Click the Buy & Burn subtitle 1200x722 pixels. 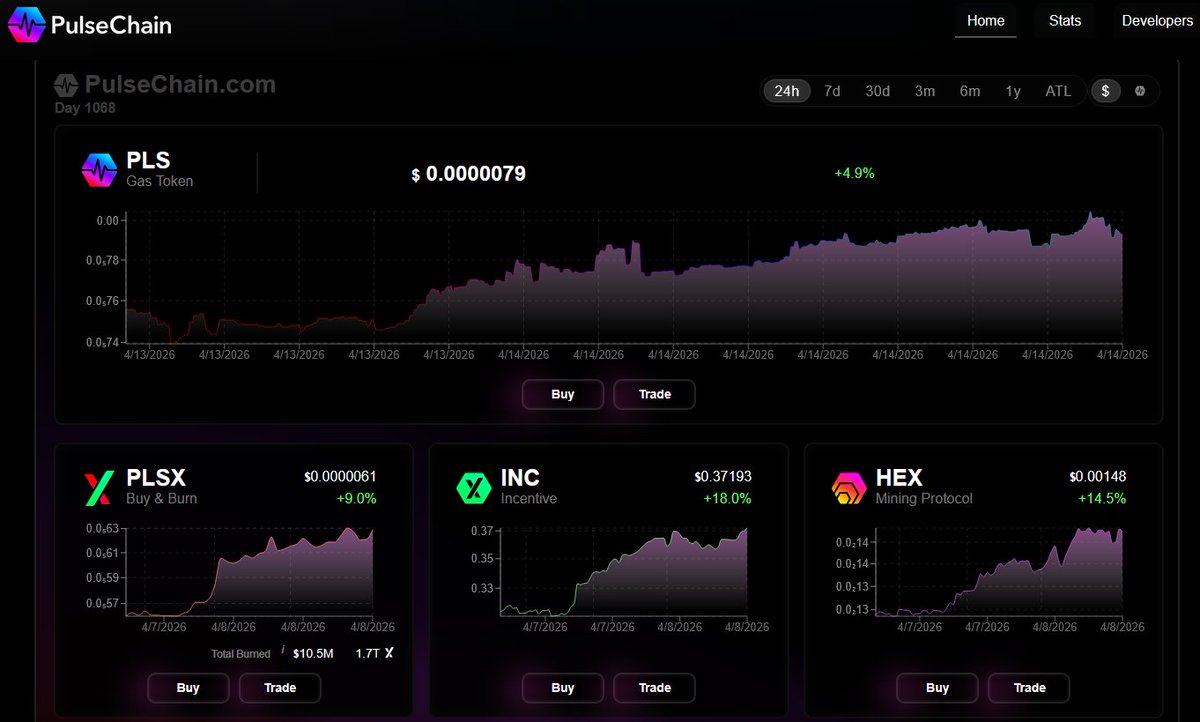click(x=161, y=498)
